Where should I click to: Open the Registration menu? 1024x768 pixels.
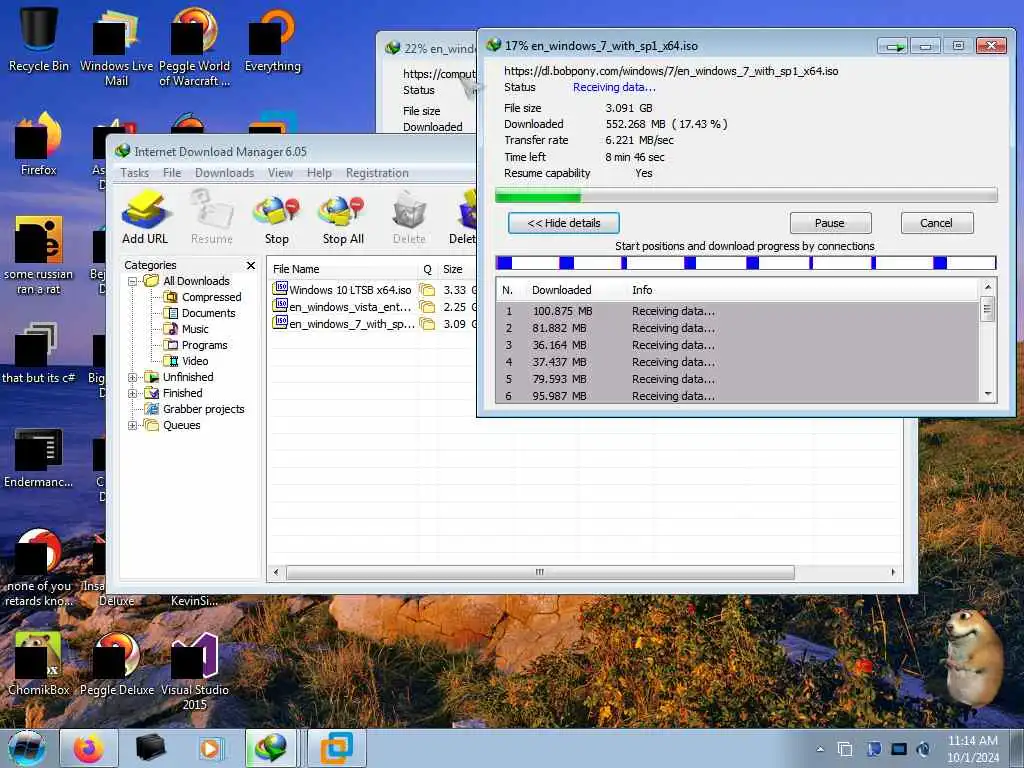(x=377, y=173)
